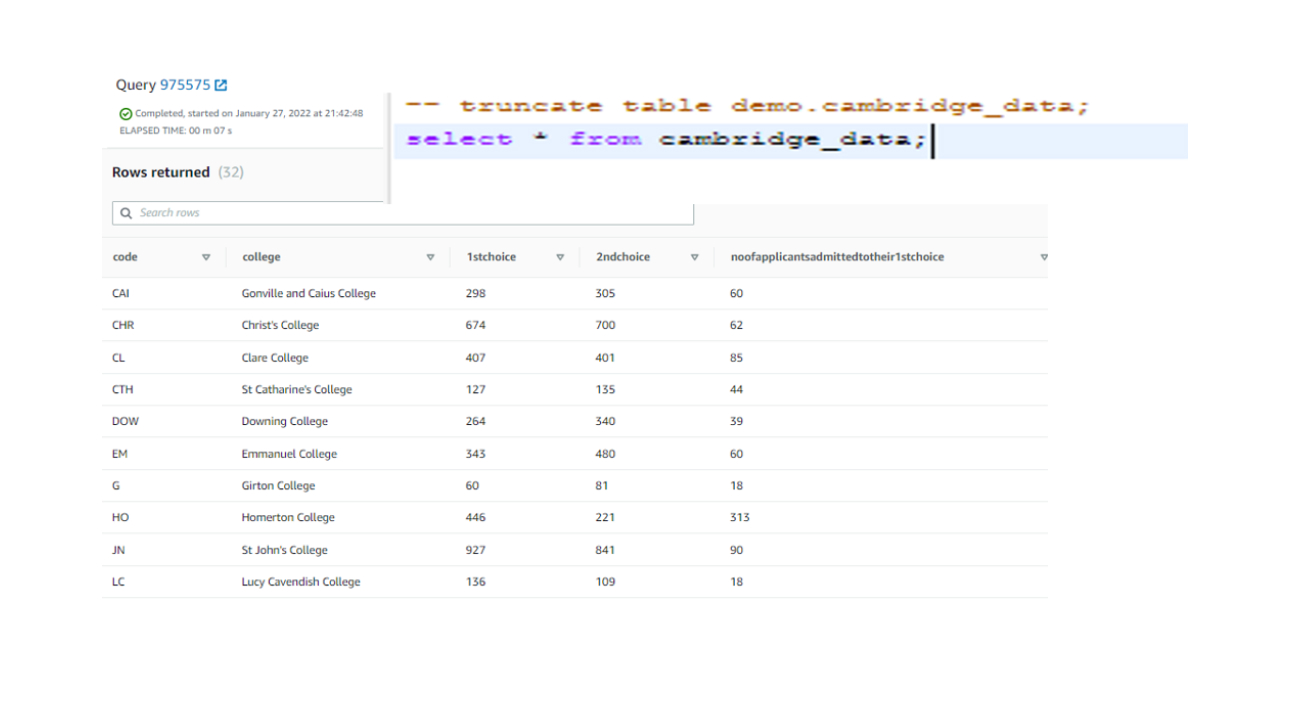Select code cell EM
Image resolution: width=1290 pixels, height=711 pixels.
(x=120, y=454)
